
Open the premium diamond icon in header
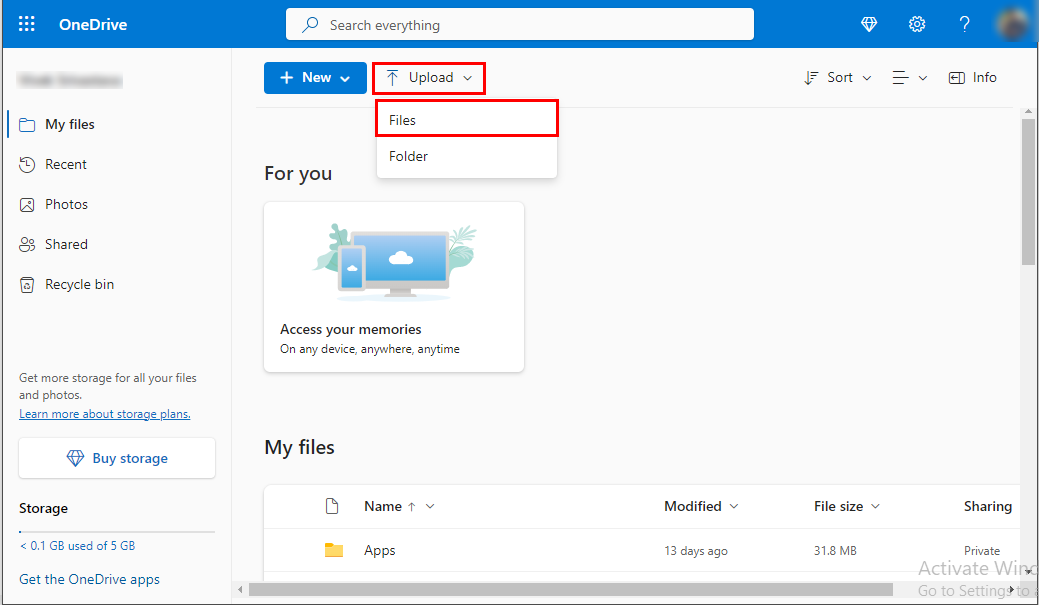pos(869,25)
